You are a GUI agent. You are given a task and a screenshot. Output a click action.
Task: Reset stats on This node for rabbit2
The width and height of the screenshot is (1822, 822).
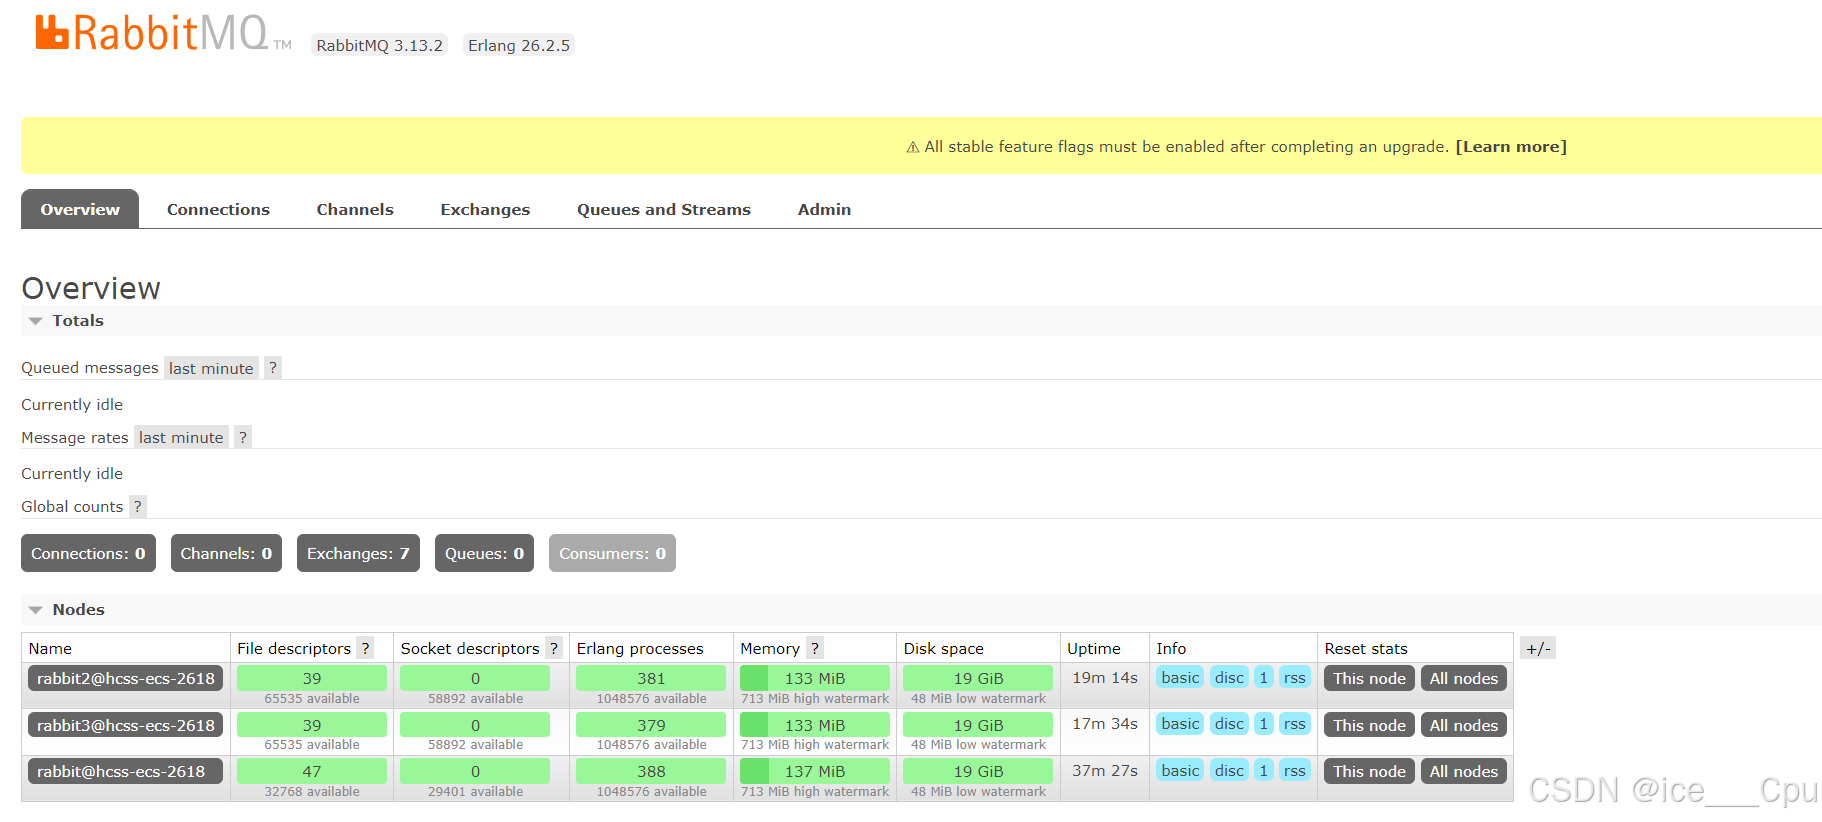(1369, 678)
